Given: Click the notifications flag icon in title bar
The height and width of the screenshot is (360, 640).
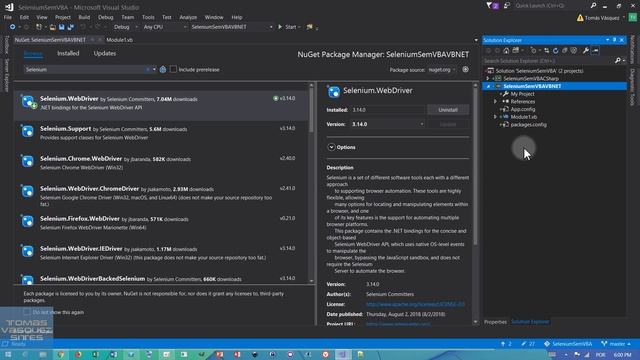Looking at the screenshot, I should pyautogui.click(x=492, y=6).
